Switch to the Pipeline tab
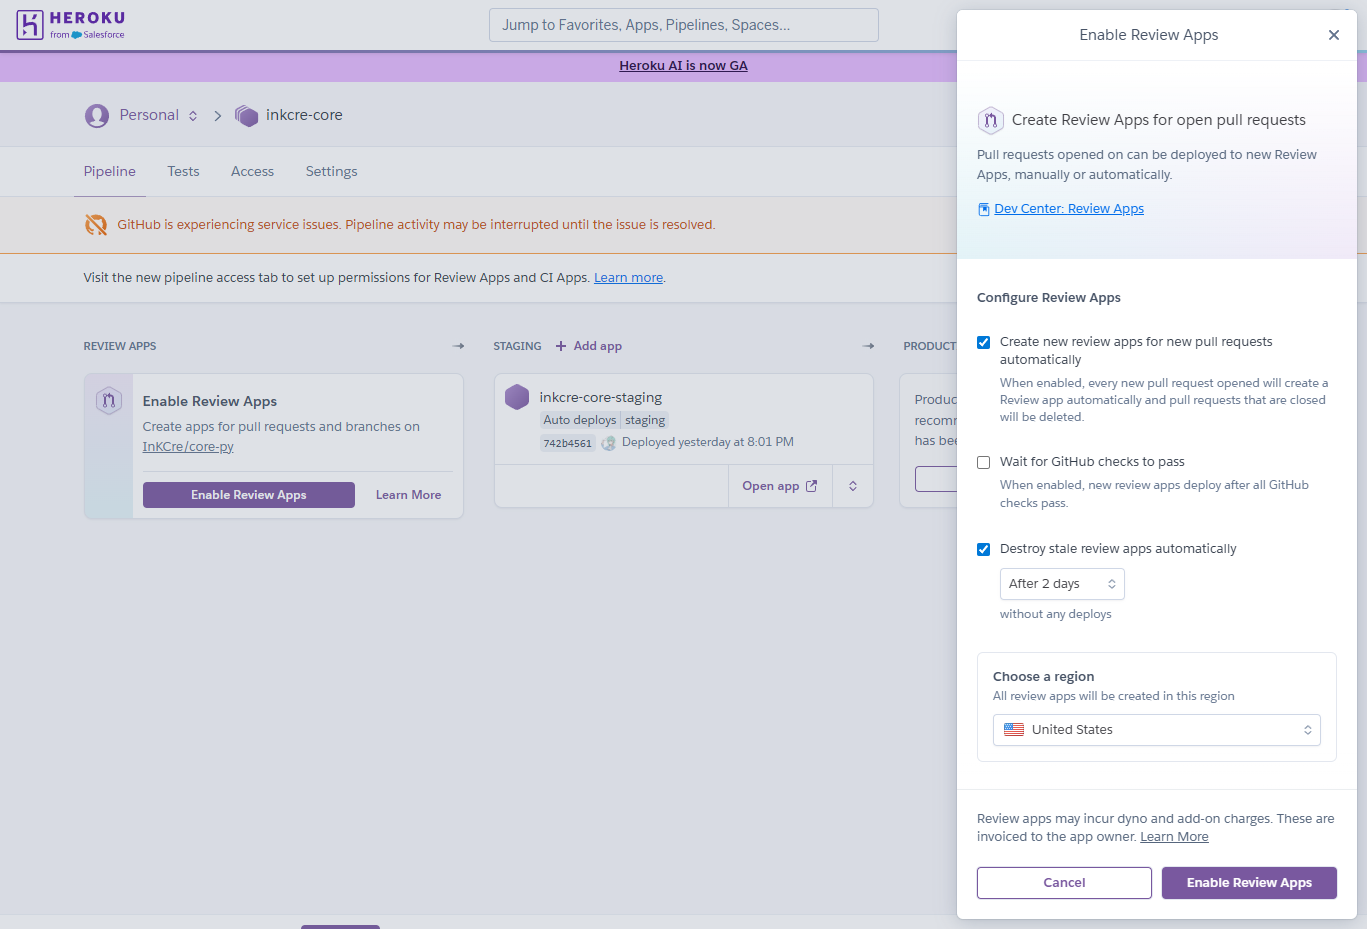Image resolution: width=1367 pixels, height=929 pixels. click(x=110, y=172)
